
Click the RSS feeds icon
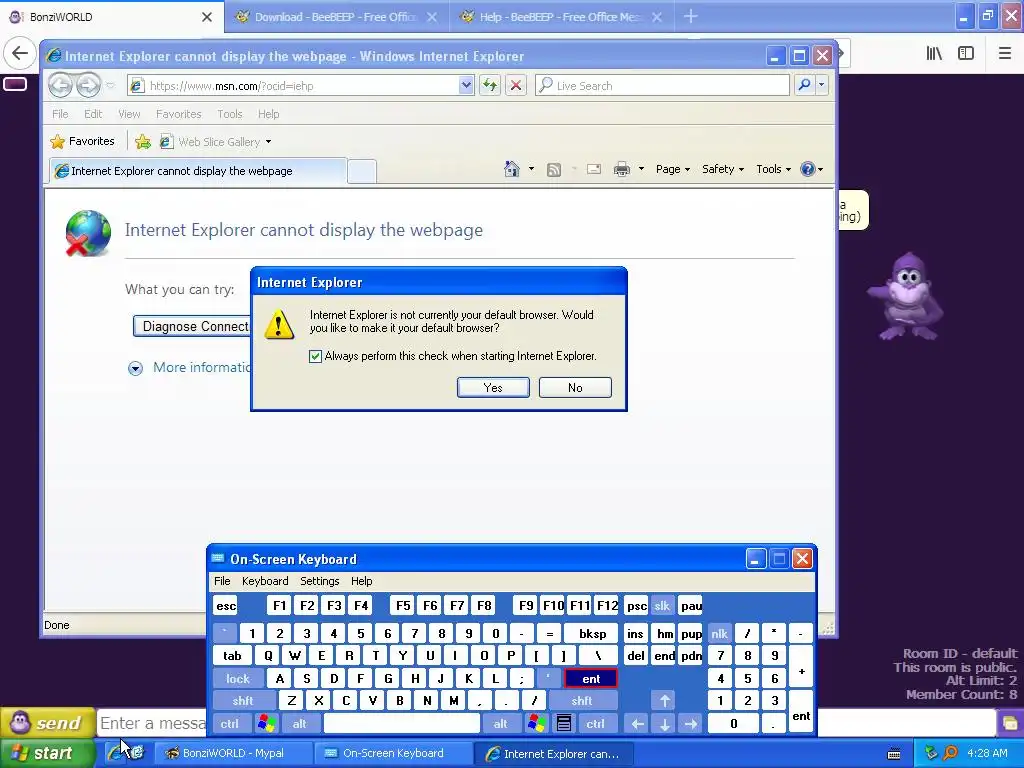(554, 170)
